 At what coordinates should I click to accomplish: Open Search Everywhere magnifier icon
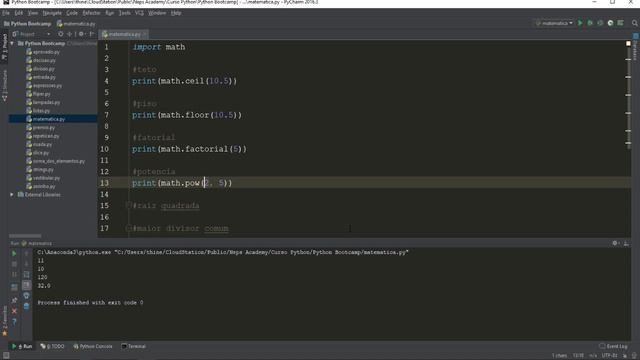(635, 23)
